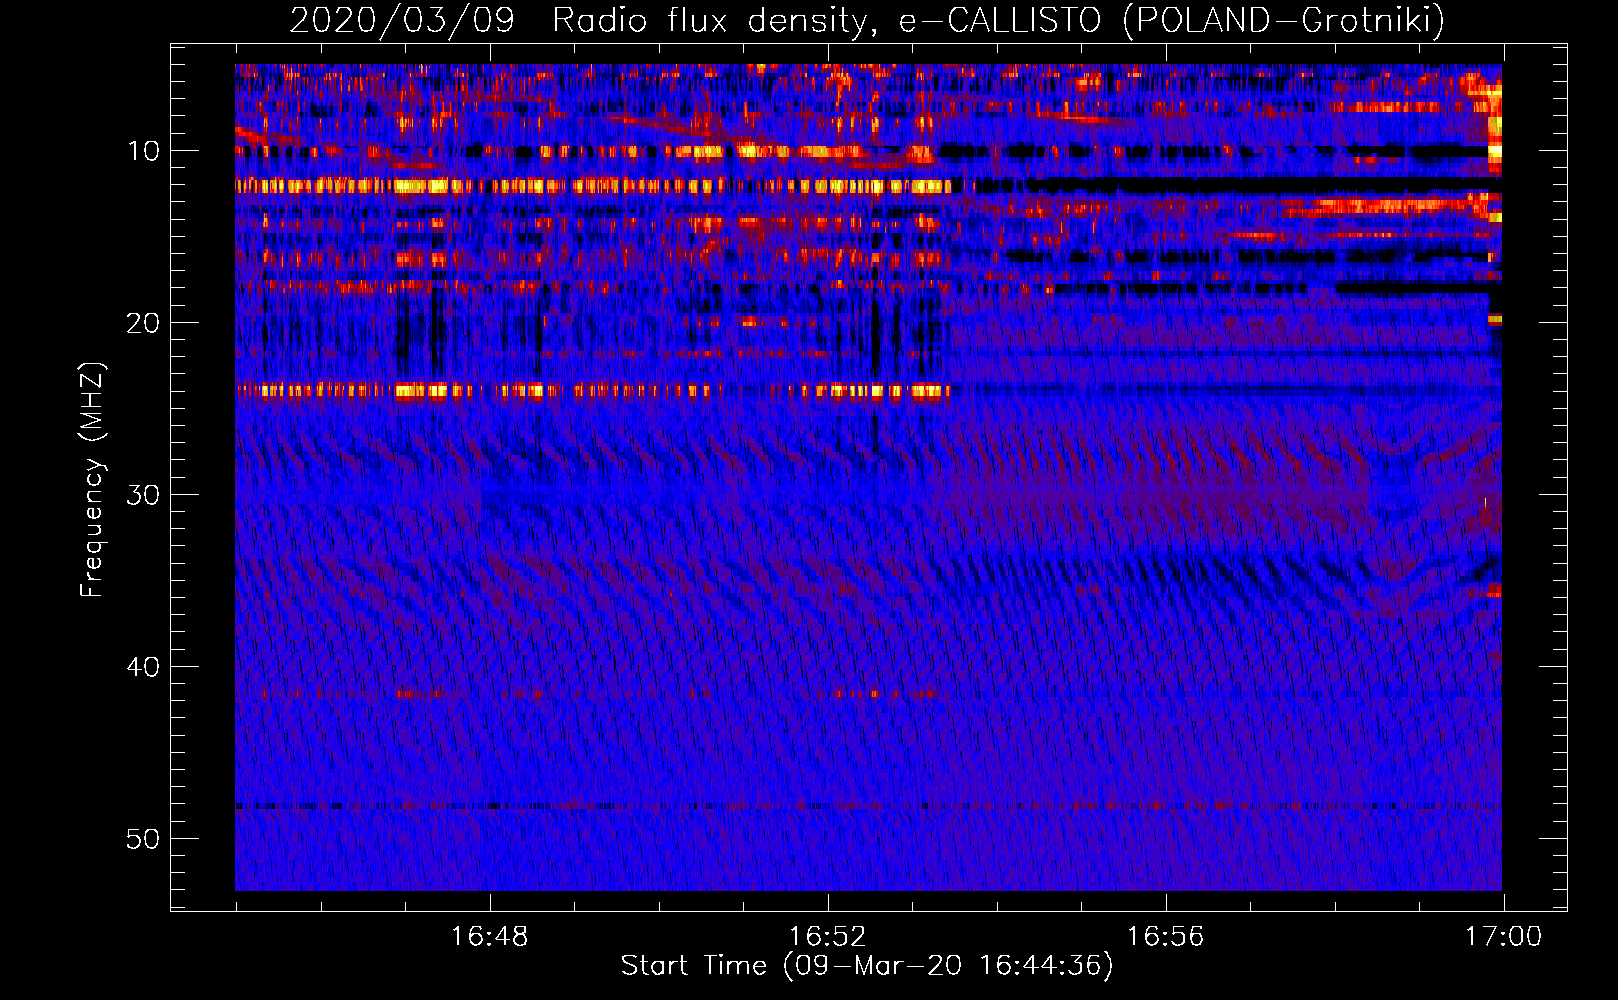The height and width of the screenshot is (1000, 1618).
Task: Click the '16:56' time tick label
Action: (1166, 937)
